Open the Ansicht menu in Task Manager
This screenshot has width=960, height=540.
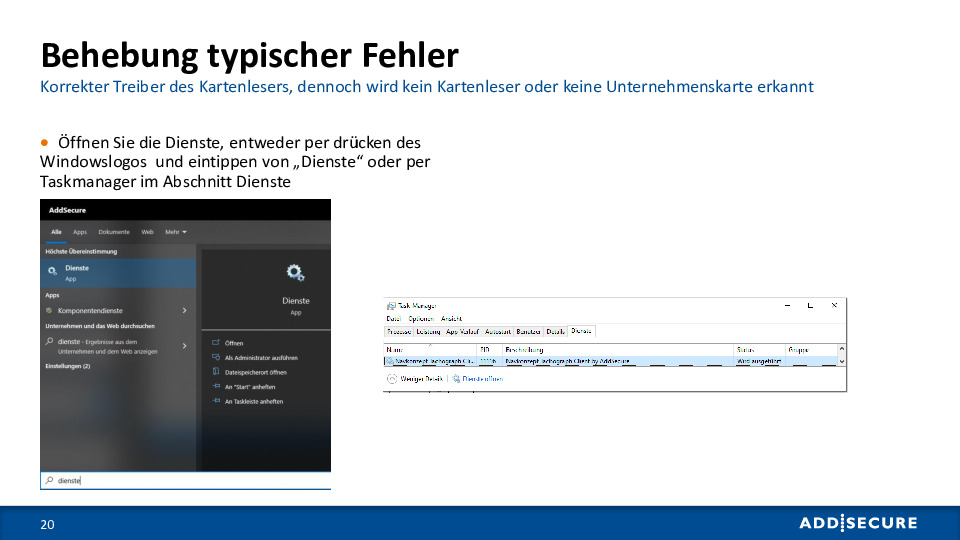tap(451, 319)
